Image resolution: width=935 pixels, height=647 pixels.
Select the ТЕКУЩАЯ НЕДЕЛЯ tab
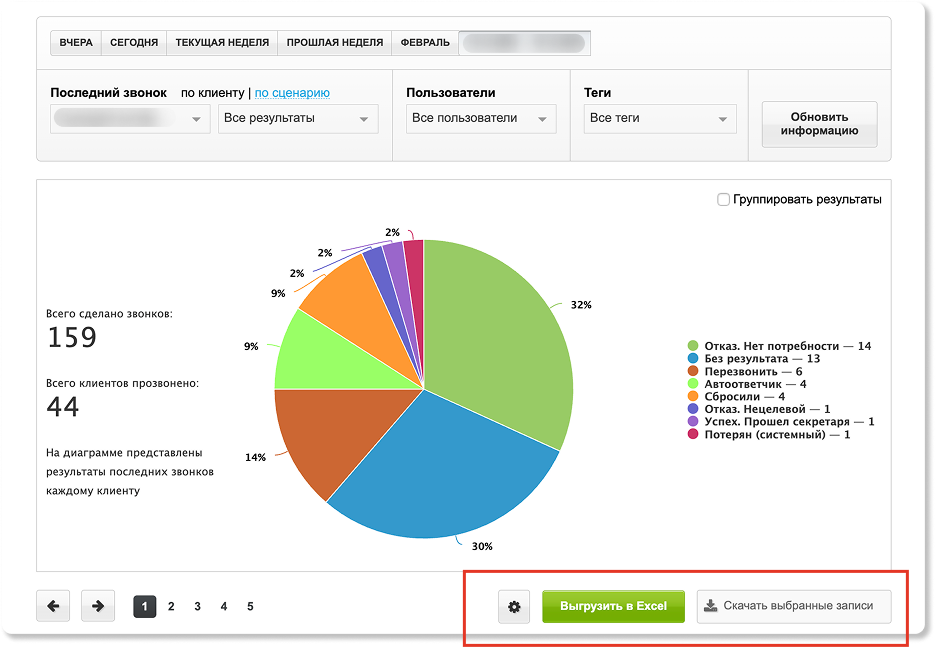coord(222,43)
